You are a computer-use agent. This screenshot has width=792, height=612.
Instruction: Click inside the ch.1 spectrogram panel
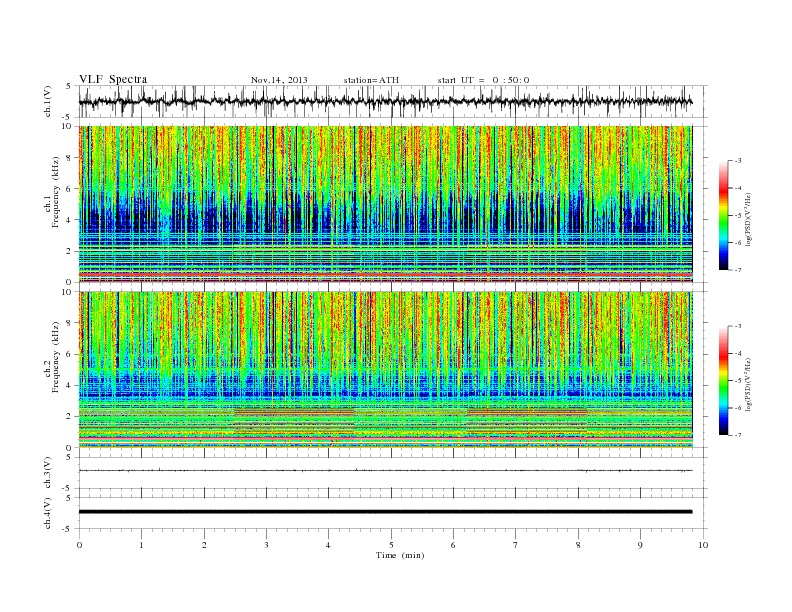tap(385, 204)
